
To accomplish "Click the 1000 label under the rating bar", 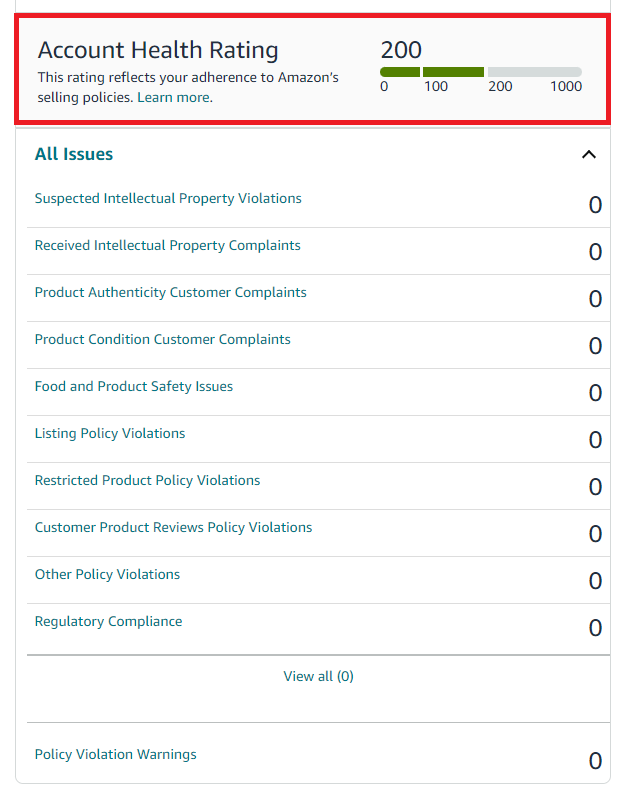I will (566, 87).
